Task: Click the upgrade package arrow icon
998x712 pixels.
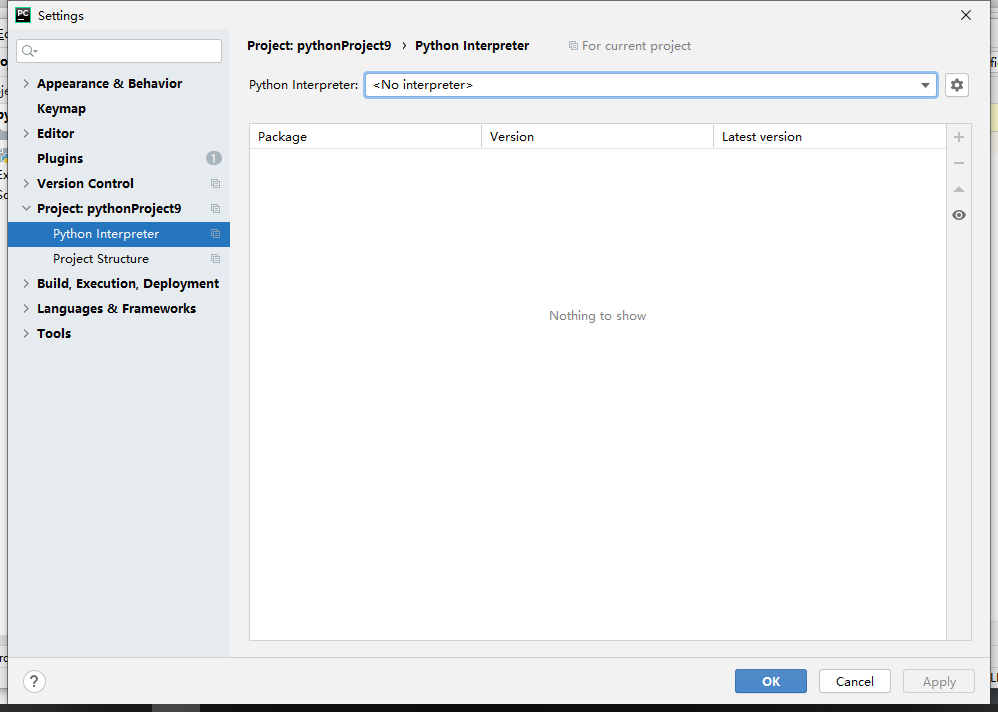Action: (x=959, y=189)
